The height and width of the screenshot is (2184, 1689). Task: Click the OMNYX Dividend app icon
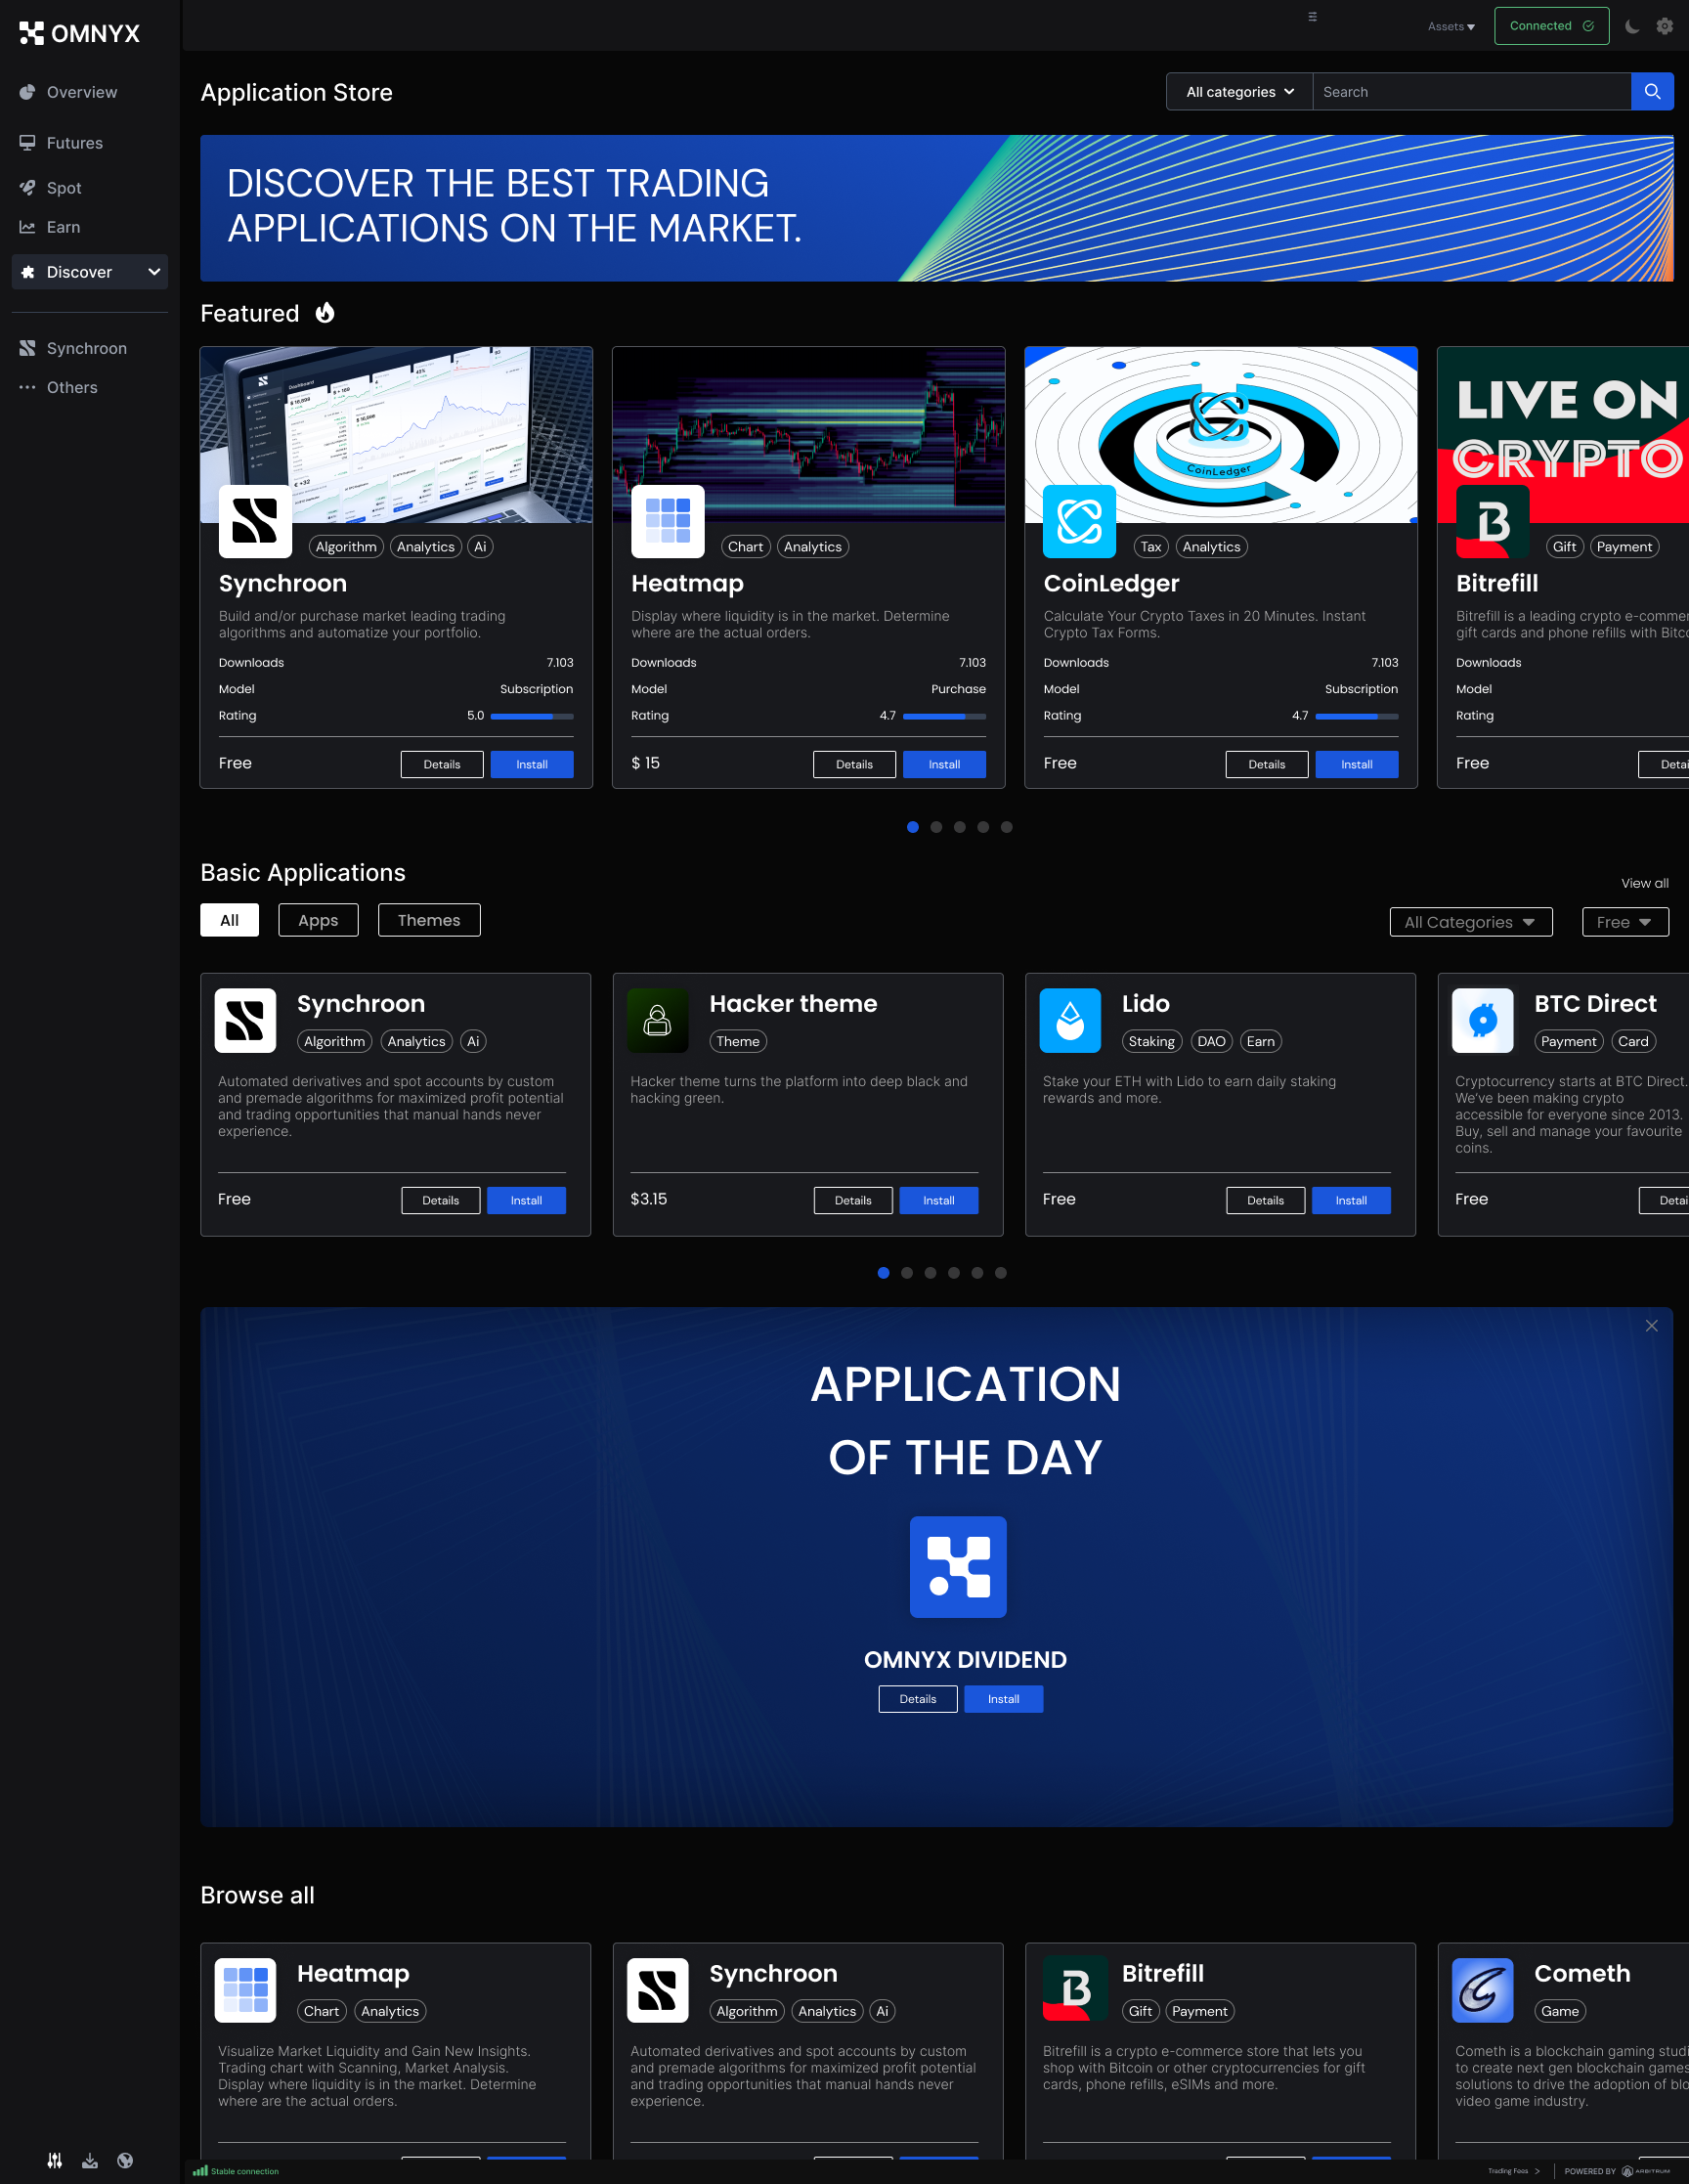coord(958,1567)
